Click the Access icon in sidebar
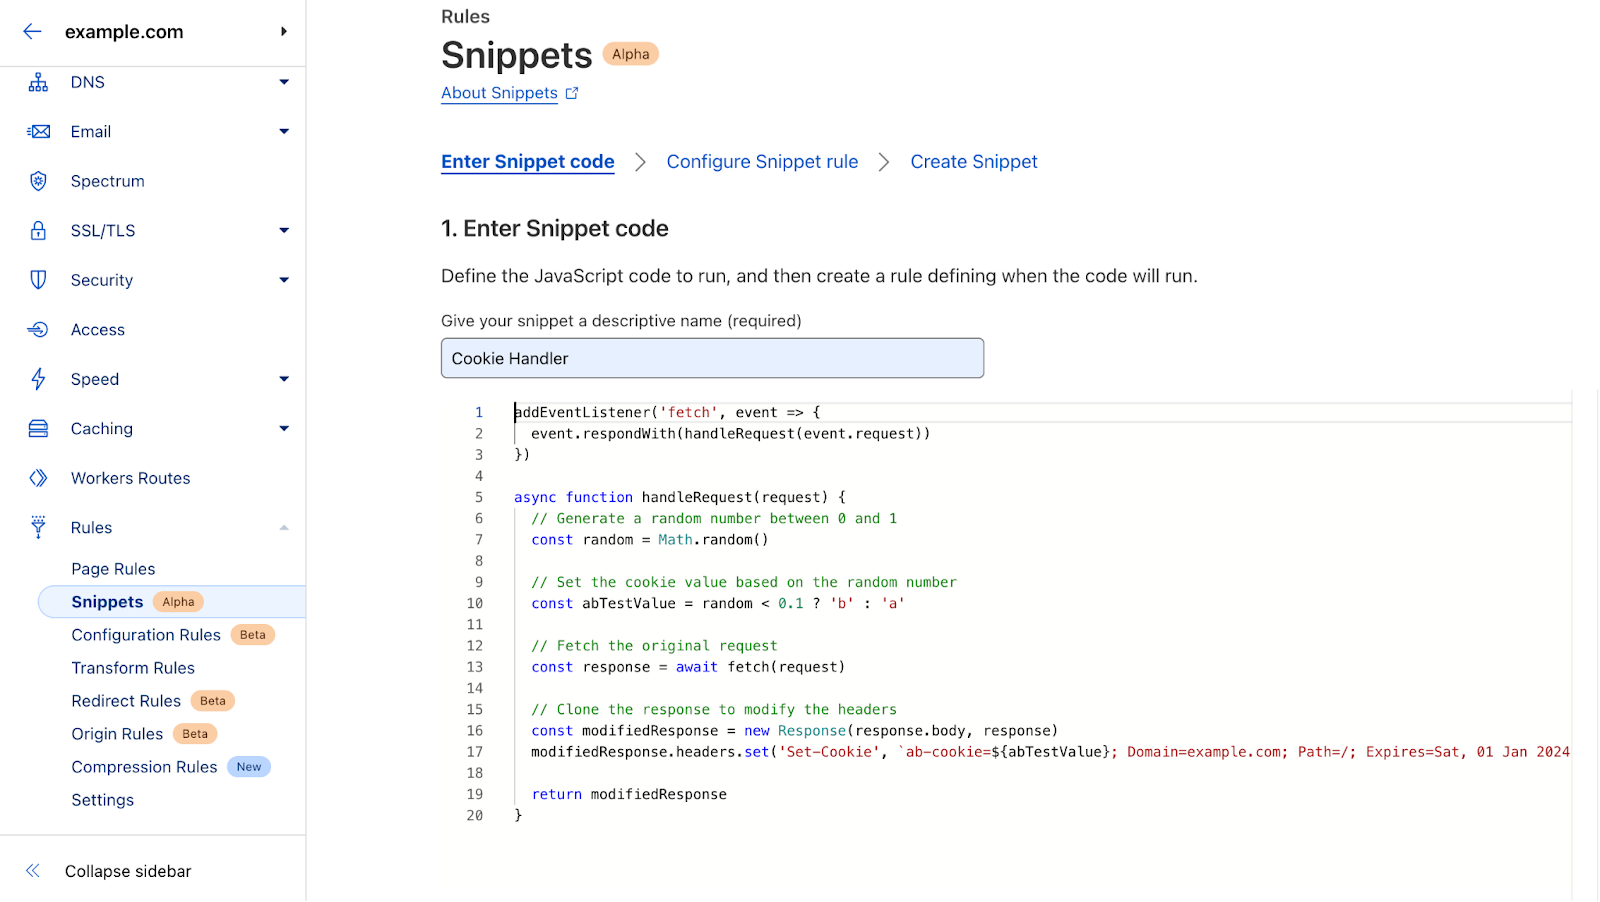The width and height of the screenshot is (1600, 902). (38, 329)
